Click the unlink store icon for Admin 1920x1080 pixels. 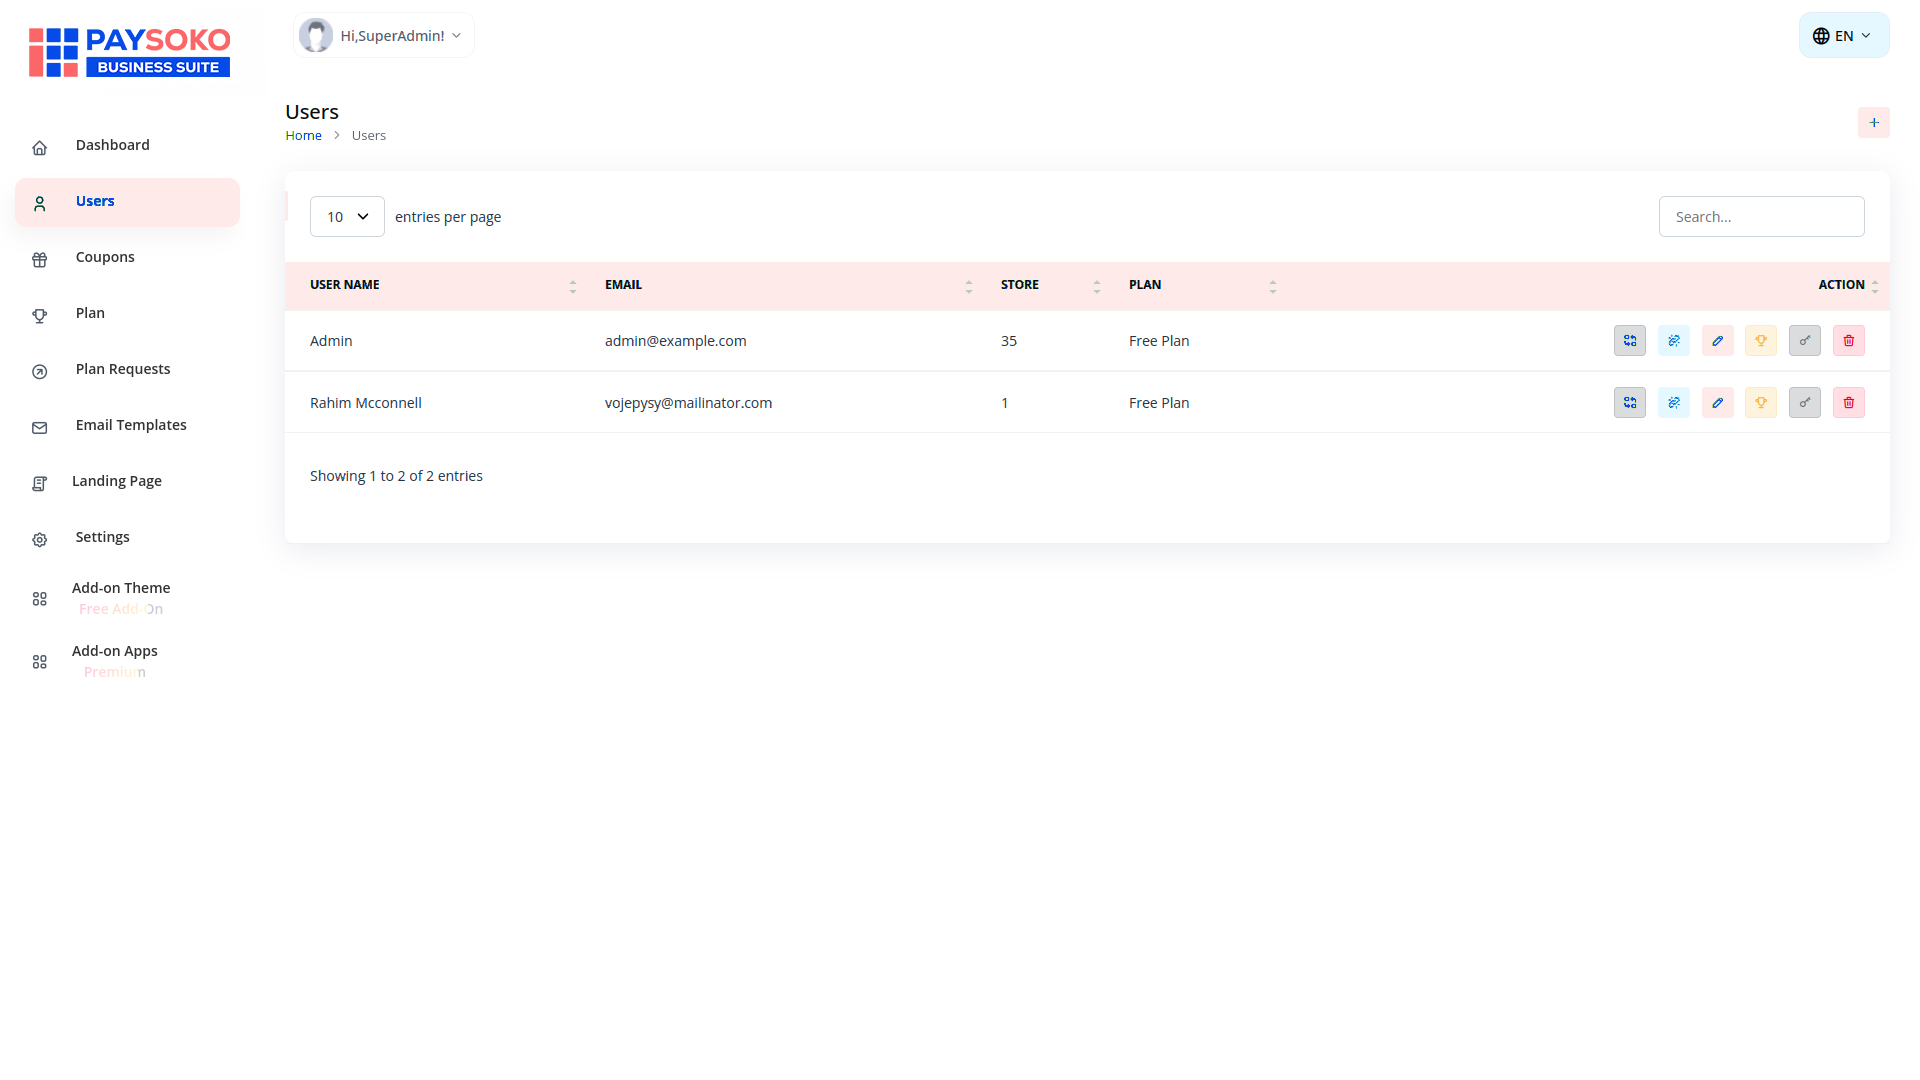tap(1673, 341)
